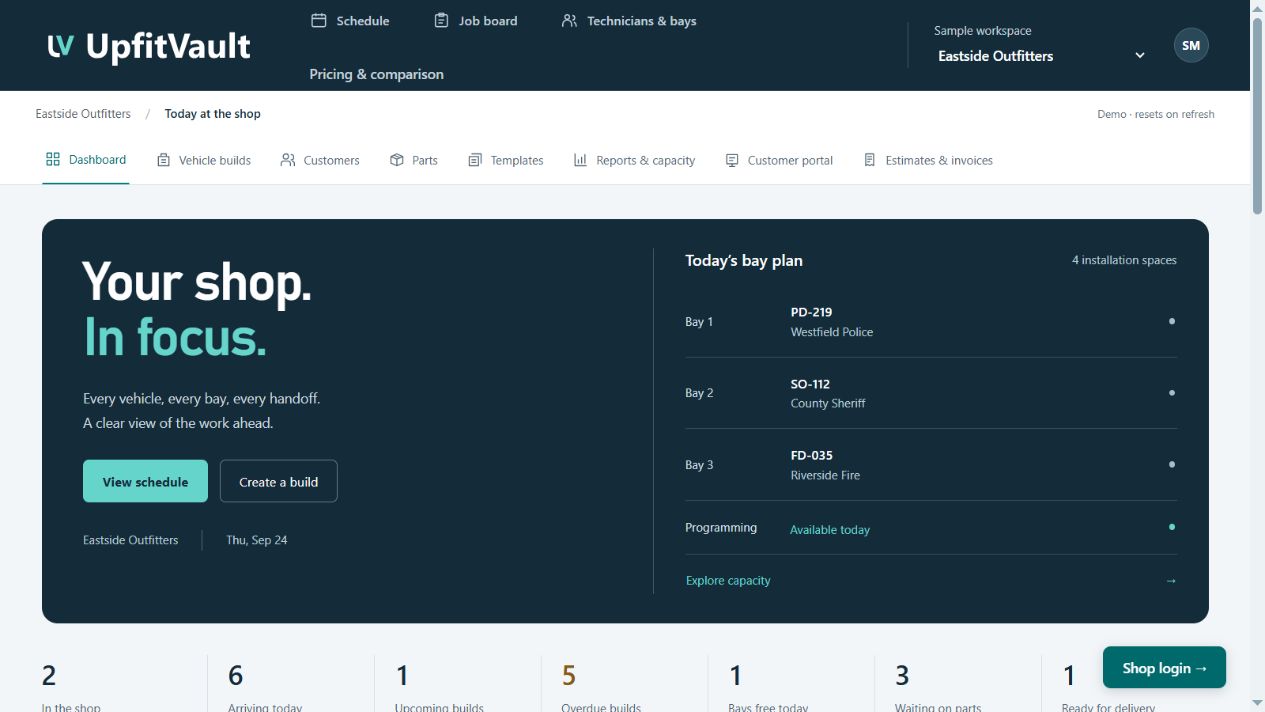The width and height of the screenshot is (1265, 712).
Task: Click the Parts box icon
Action: 397,160
